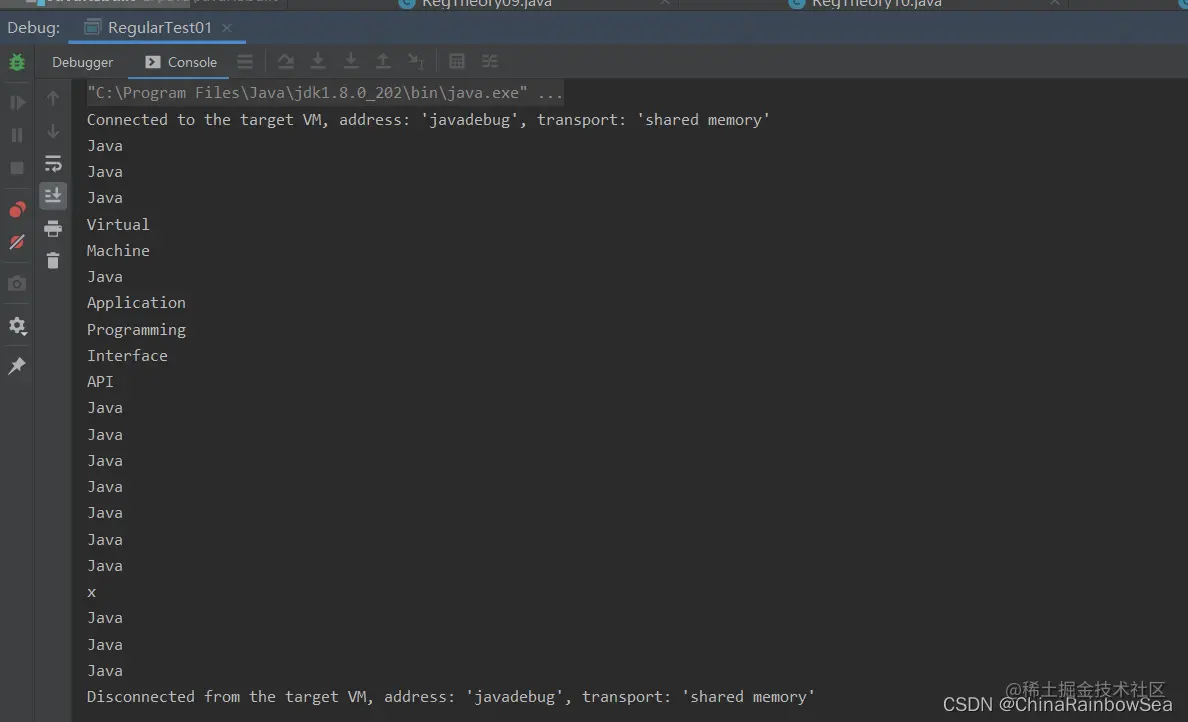Open debug settings gear icon
The image size is (1188, 722).
point(17,326)
